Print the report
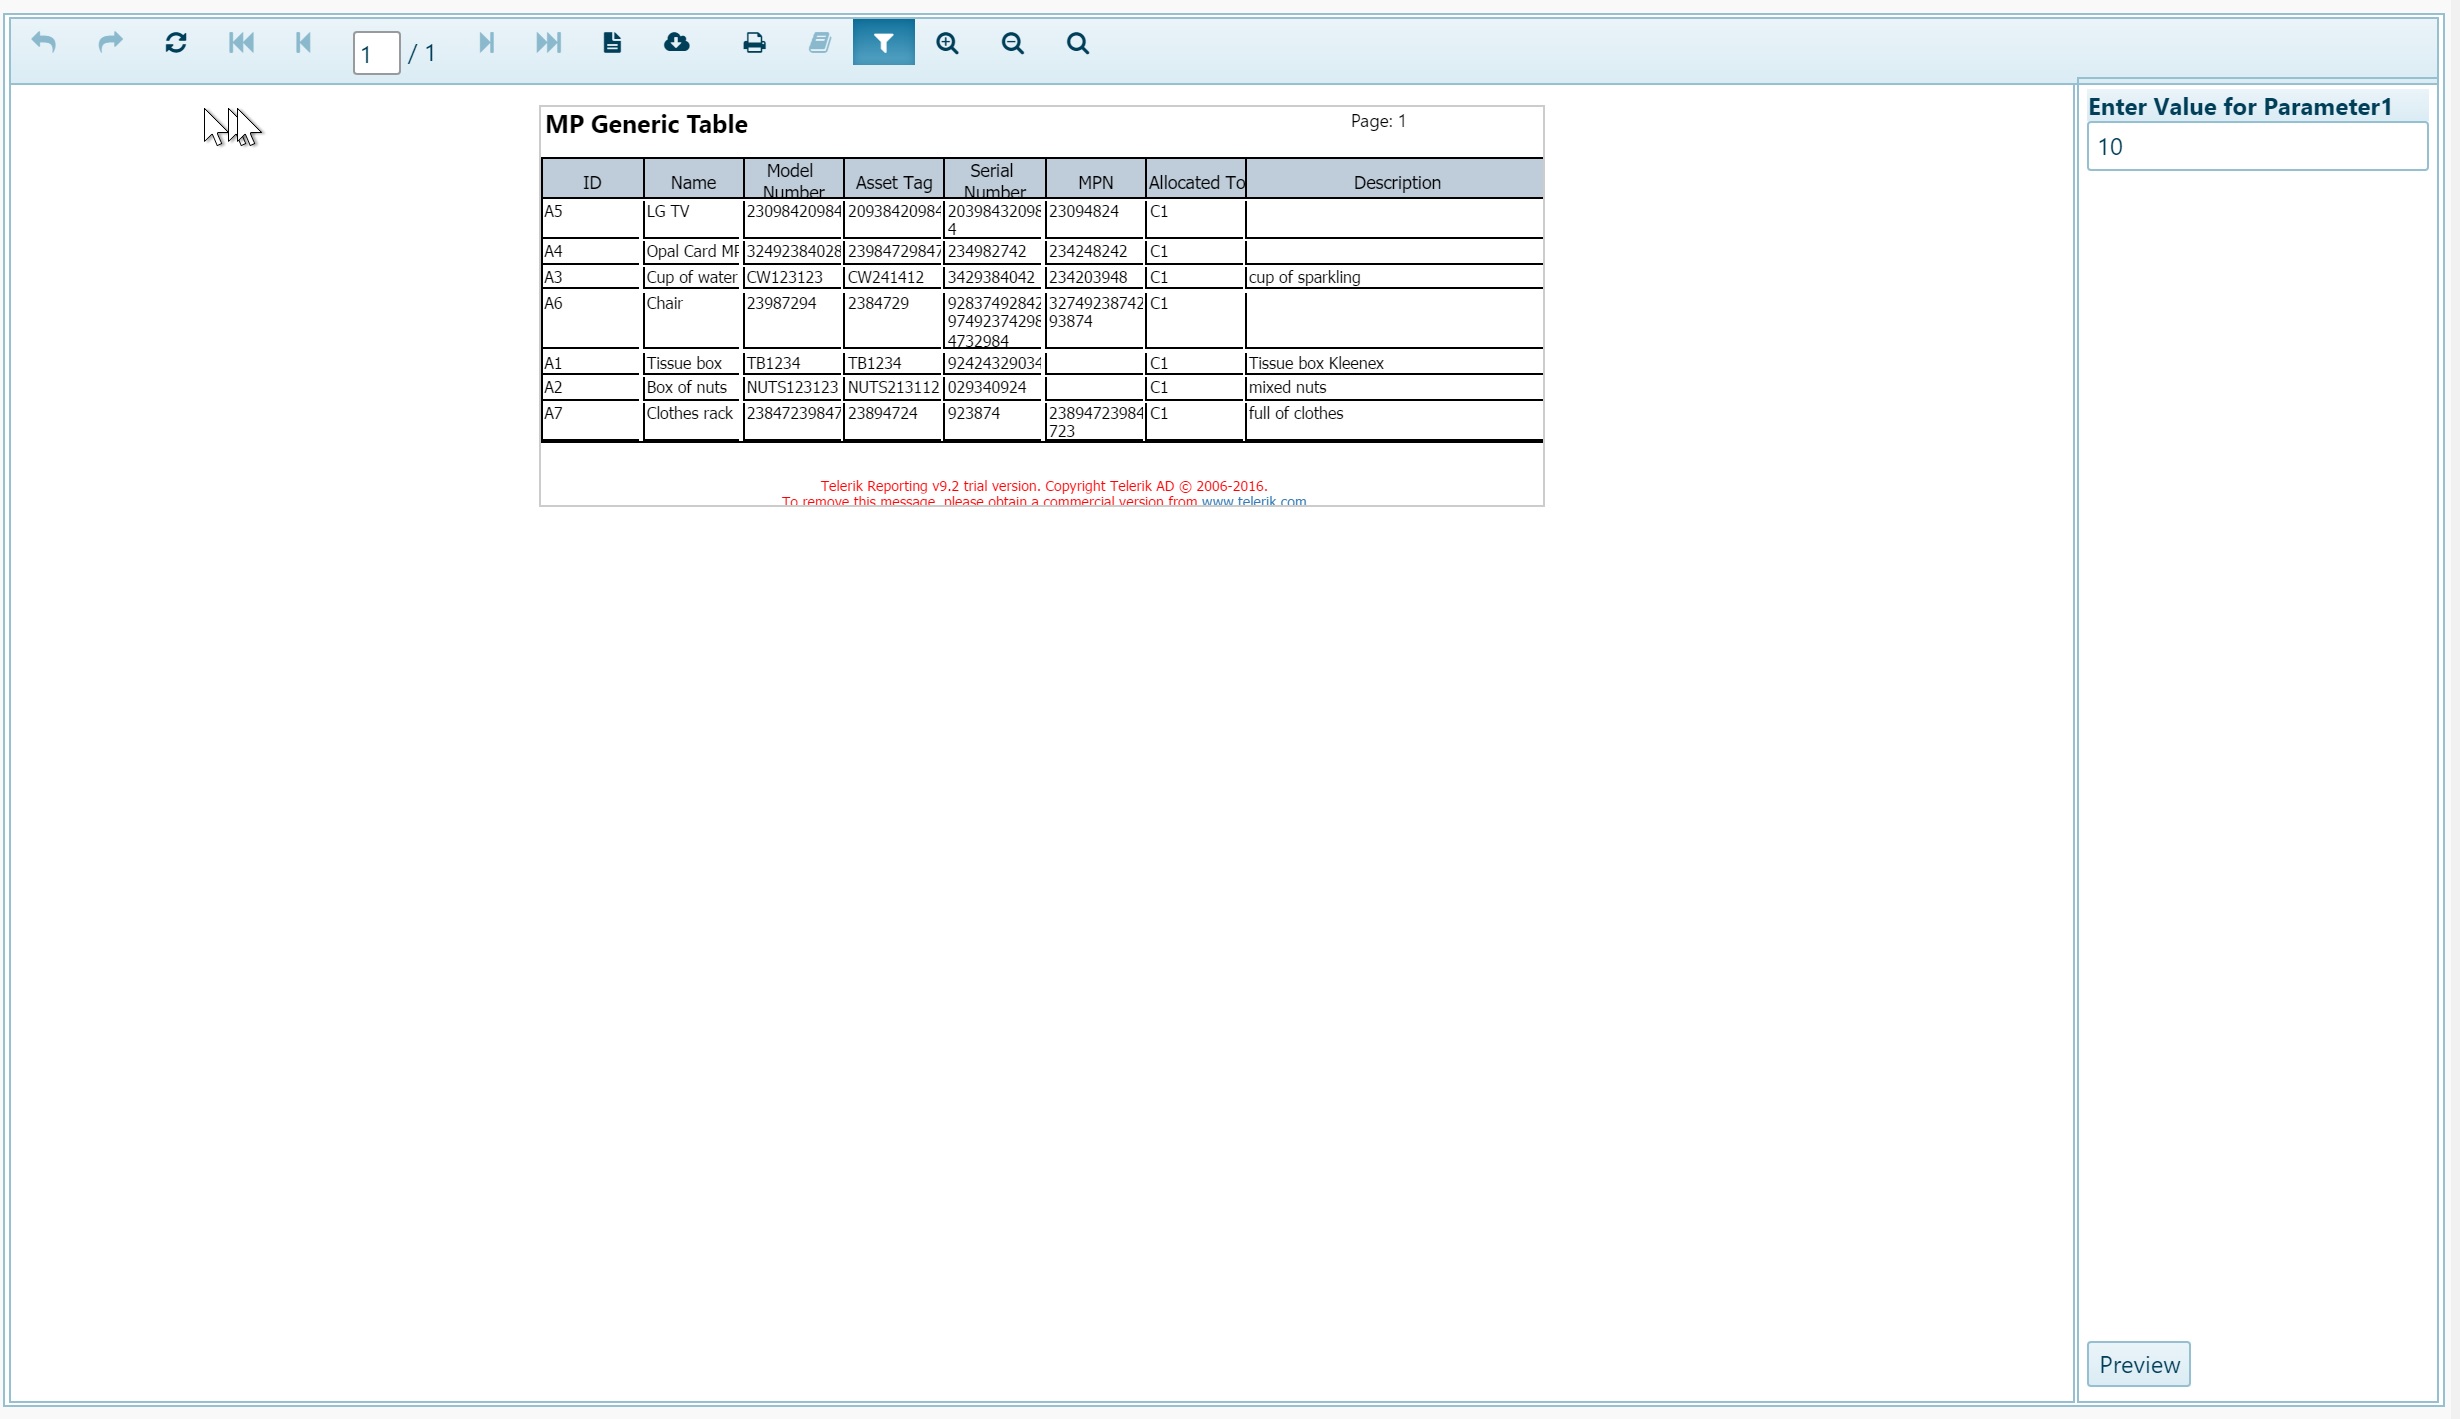The height and width of the screenshot is (1419, 2460). (754, 43)
